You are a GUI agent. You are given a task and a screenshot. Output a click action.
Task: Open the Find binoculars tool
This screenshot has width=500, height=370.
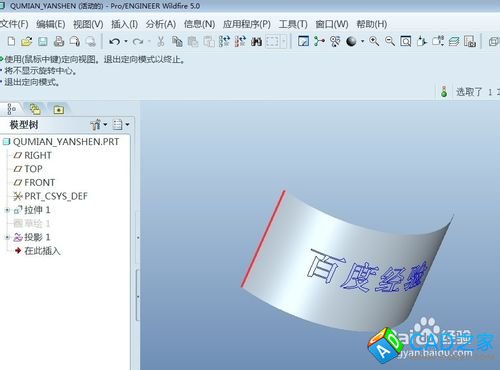click(256, 42)
